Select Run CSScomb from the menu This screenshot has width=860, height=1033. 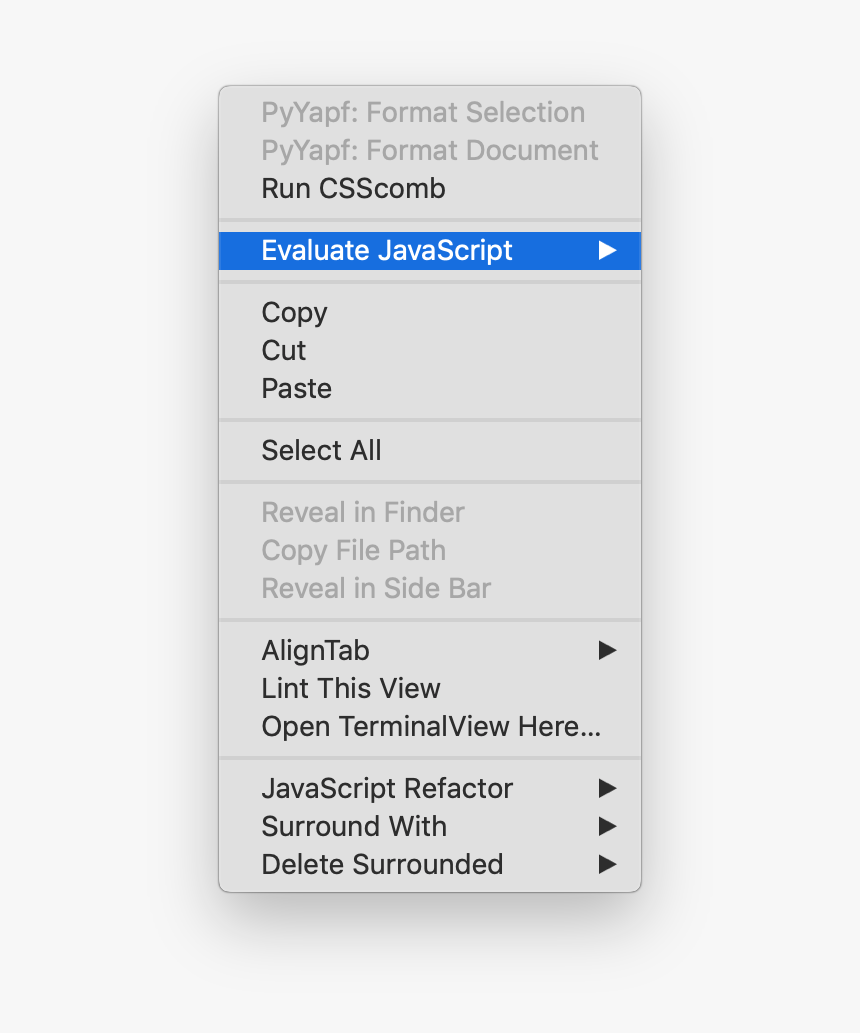[430, 188]
